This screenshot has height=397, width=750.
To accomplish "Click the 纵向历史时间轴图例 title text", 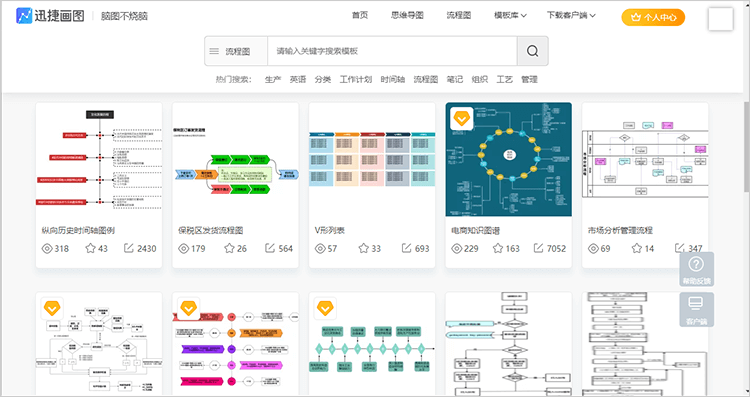I will tap(78, 231).
